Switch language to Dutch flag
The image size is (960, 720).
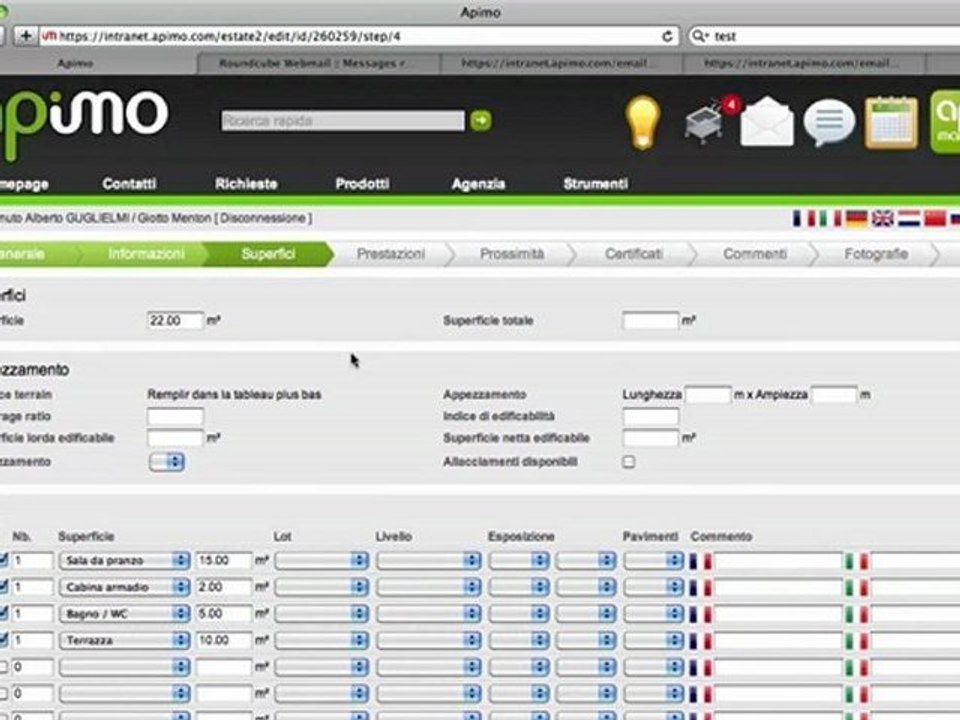pyautogui.click(x=909, y=218)
